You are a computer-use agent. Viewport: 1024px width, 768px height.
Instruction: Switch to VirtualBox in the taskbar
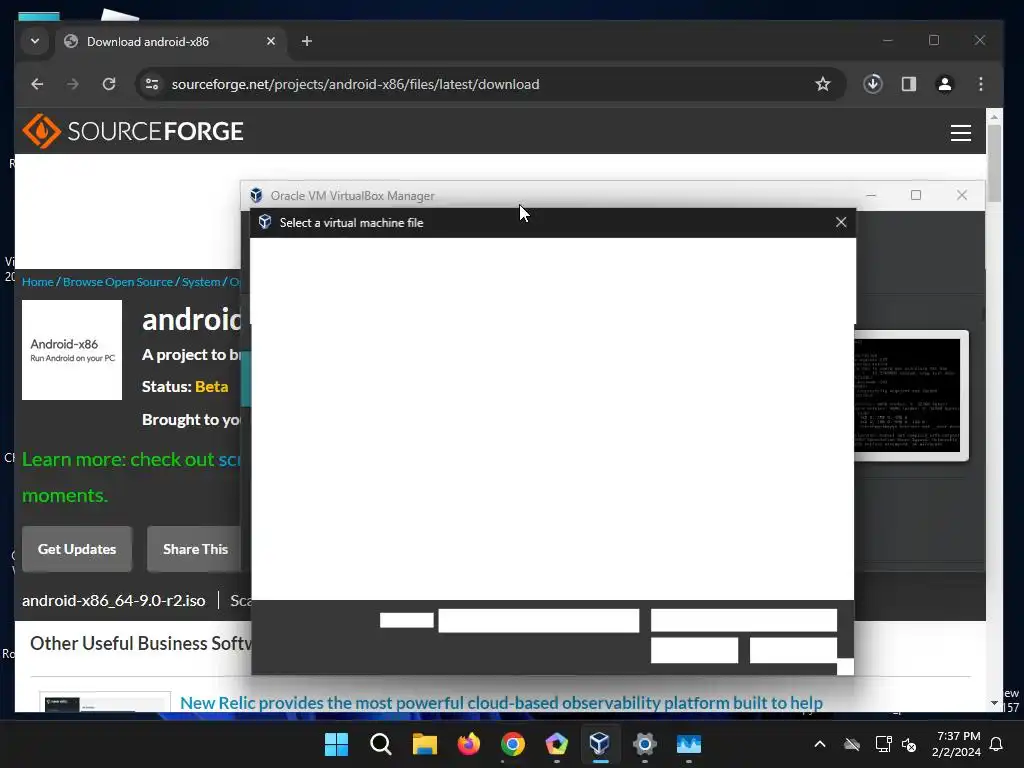coord(600,744)
